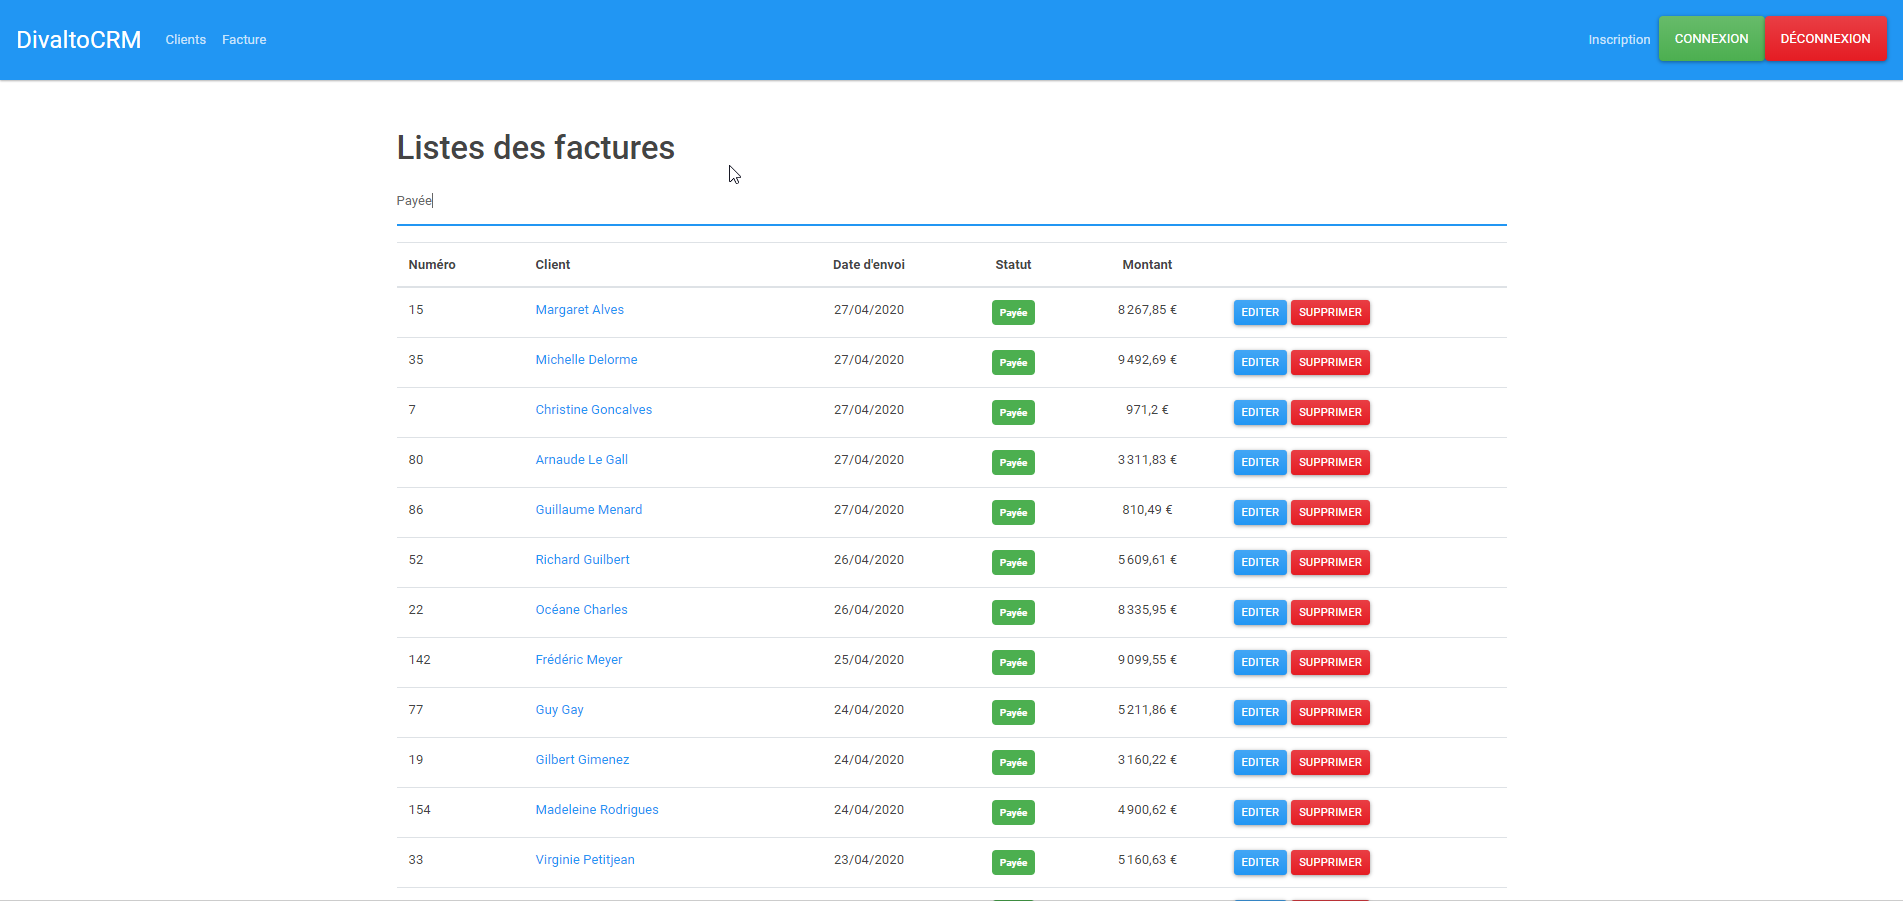Click the green CONNEXION button
The height and width of the screenshot is (901, 1903).
pos(1711,39)
